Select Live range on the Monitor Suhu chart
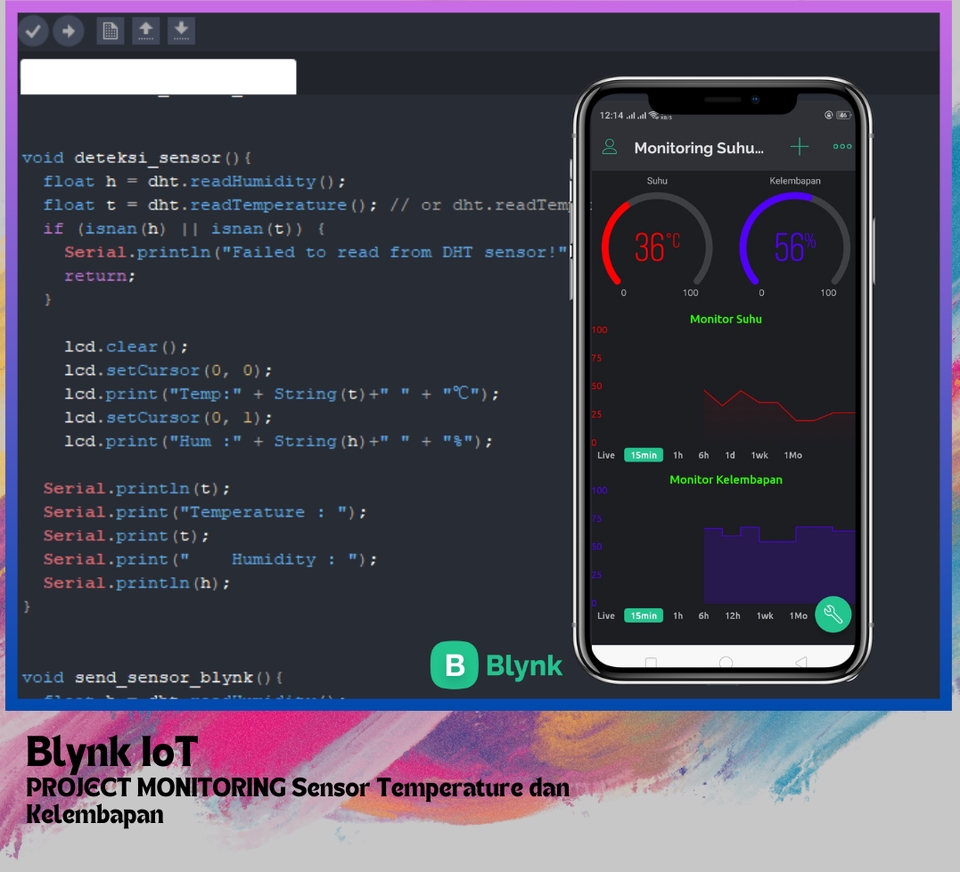 [x=606, y=455]
